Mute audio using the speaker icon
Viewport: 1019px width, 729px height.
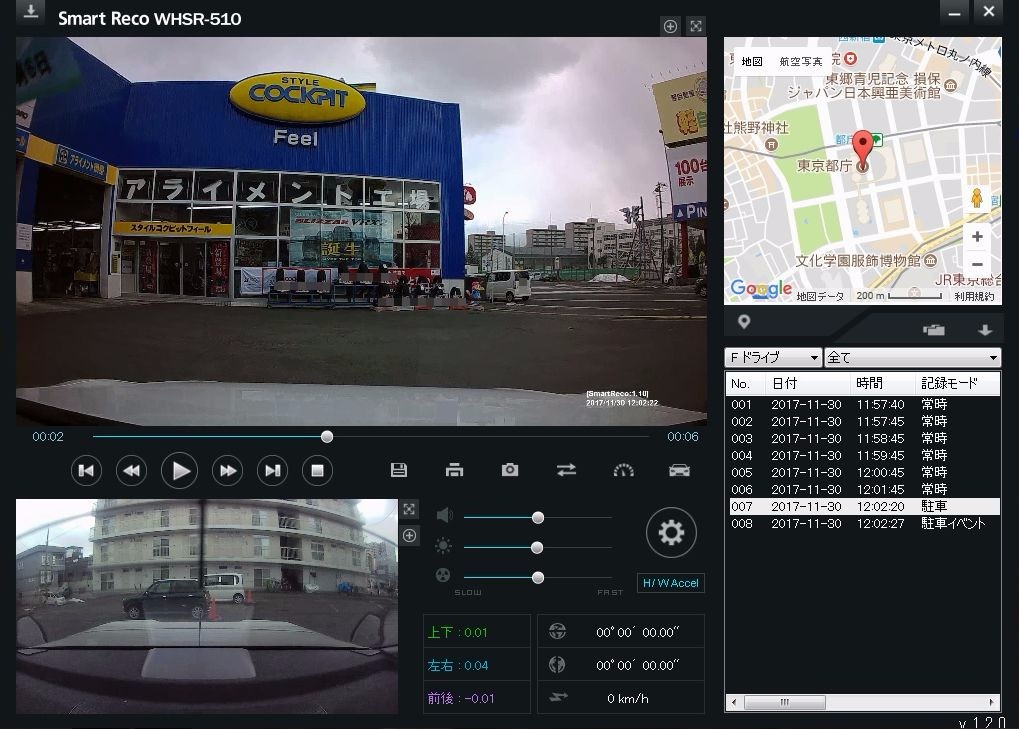(x=445, y=516)
